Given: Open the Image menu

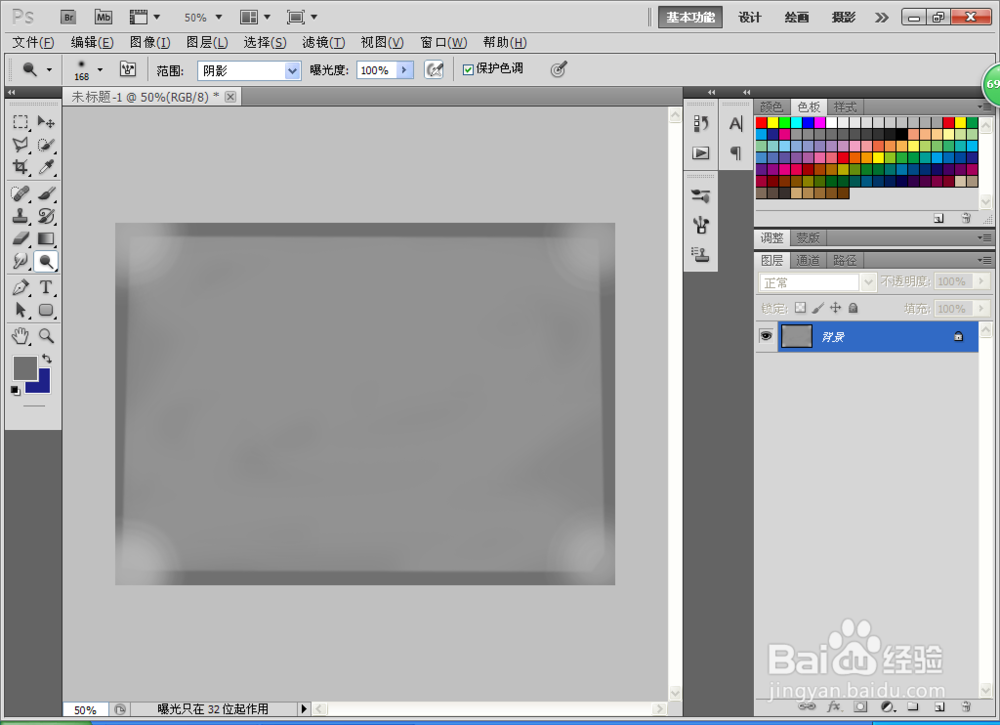Looking at the screenshot, I should [150, 42].
